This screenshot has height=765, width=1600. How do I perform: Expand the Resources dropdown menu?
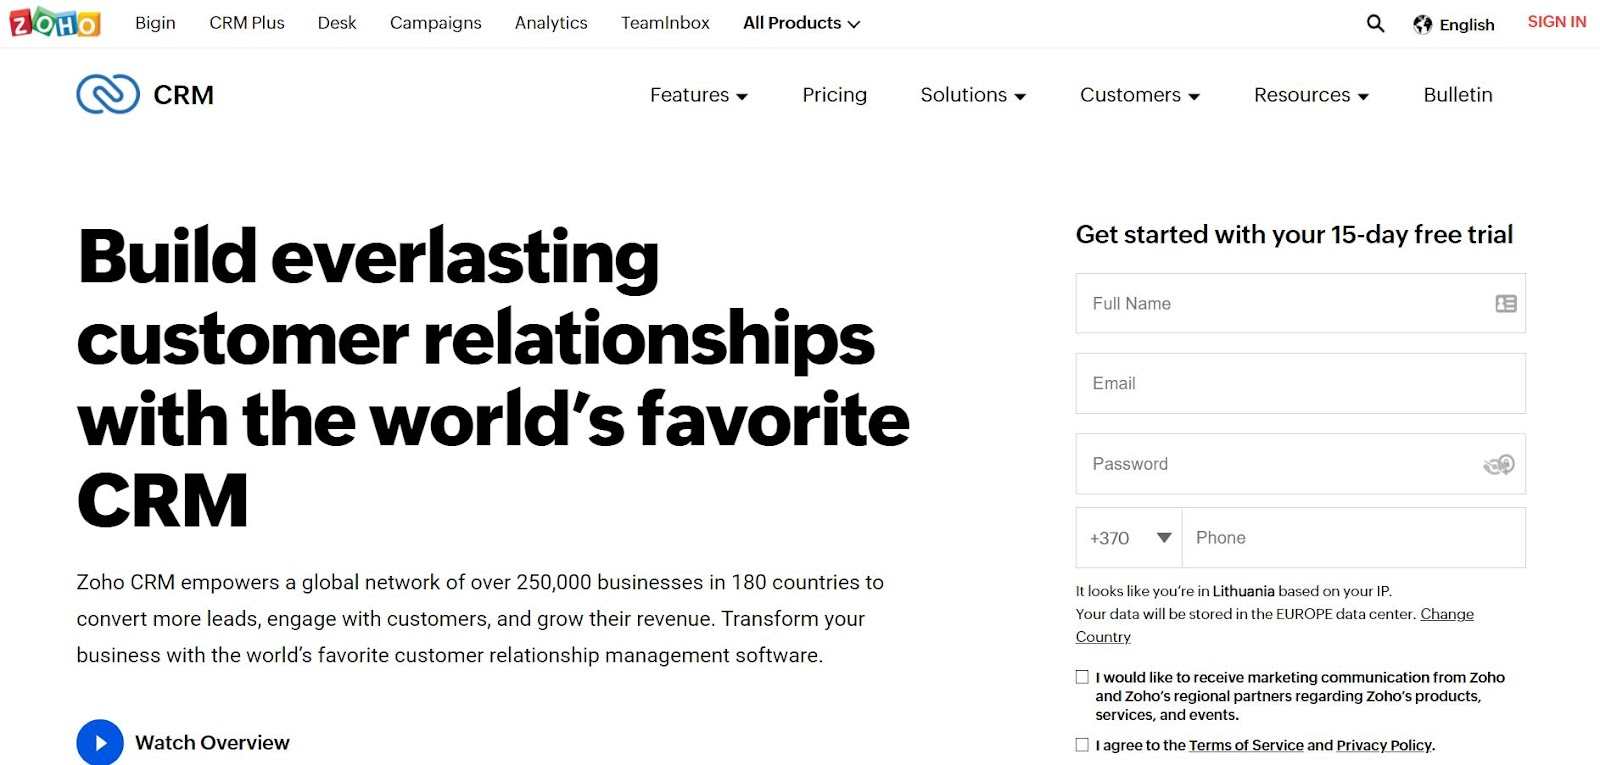click(x=1311, y=95)
